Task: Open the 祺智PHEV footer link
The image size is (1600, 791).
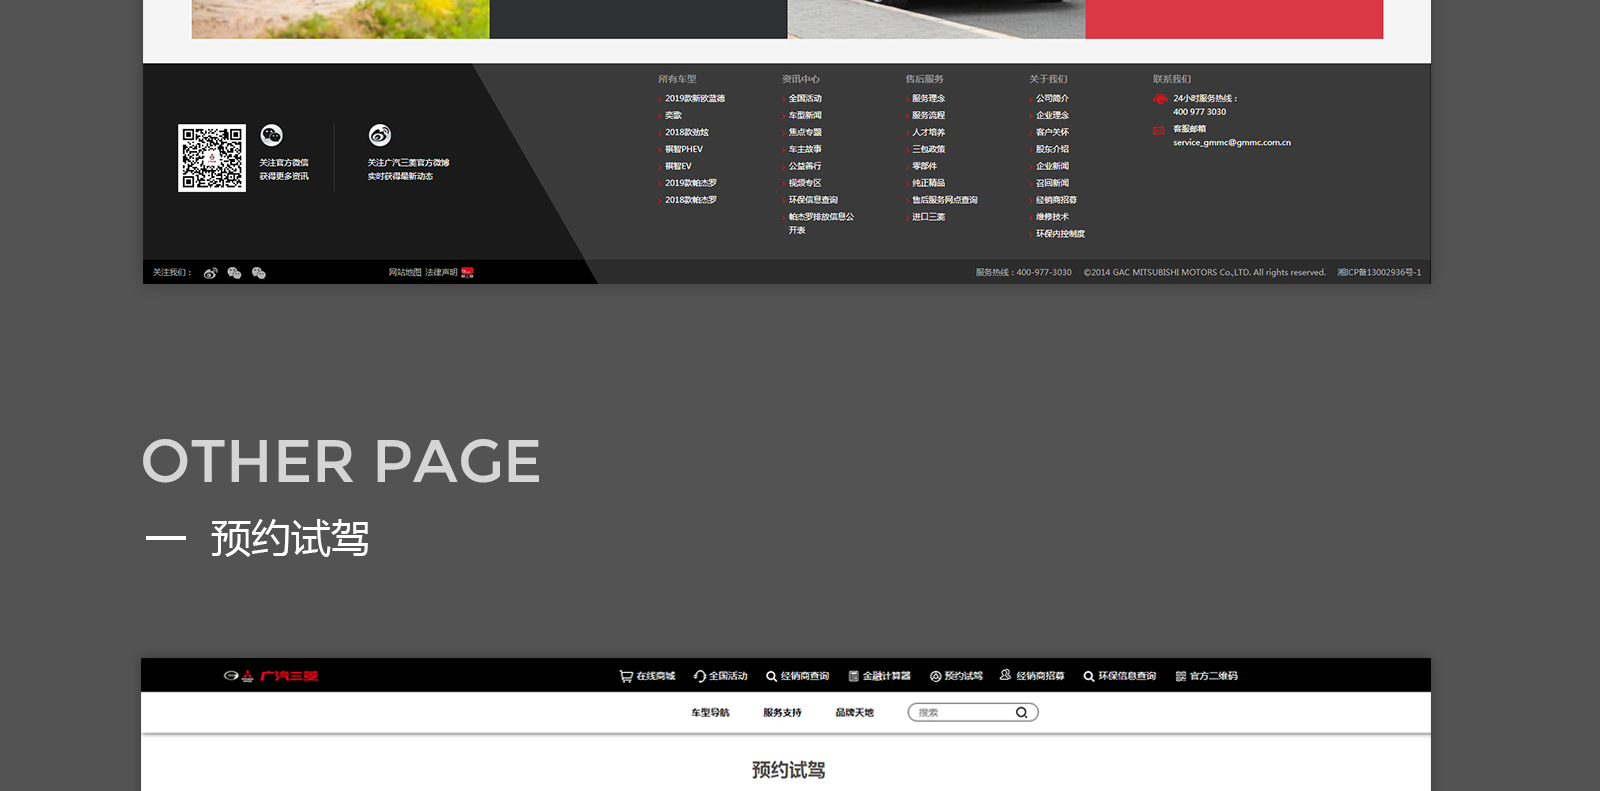Action: click(684, 150)
